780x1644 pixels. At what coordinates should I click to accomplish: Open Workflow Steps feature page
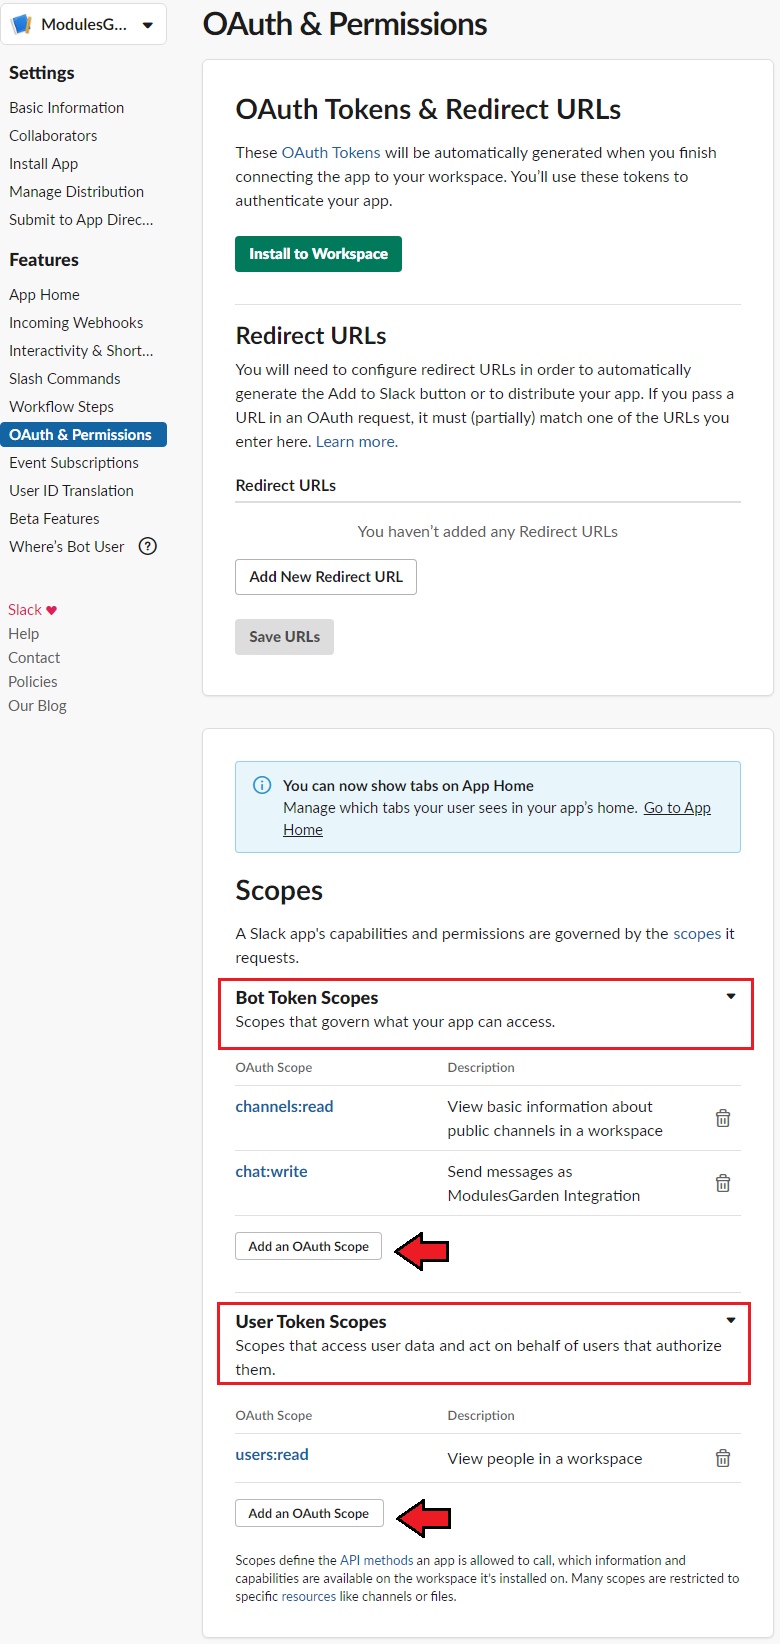[61, 406]
